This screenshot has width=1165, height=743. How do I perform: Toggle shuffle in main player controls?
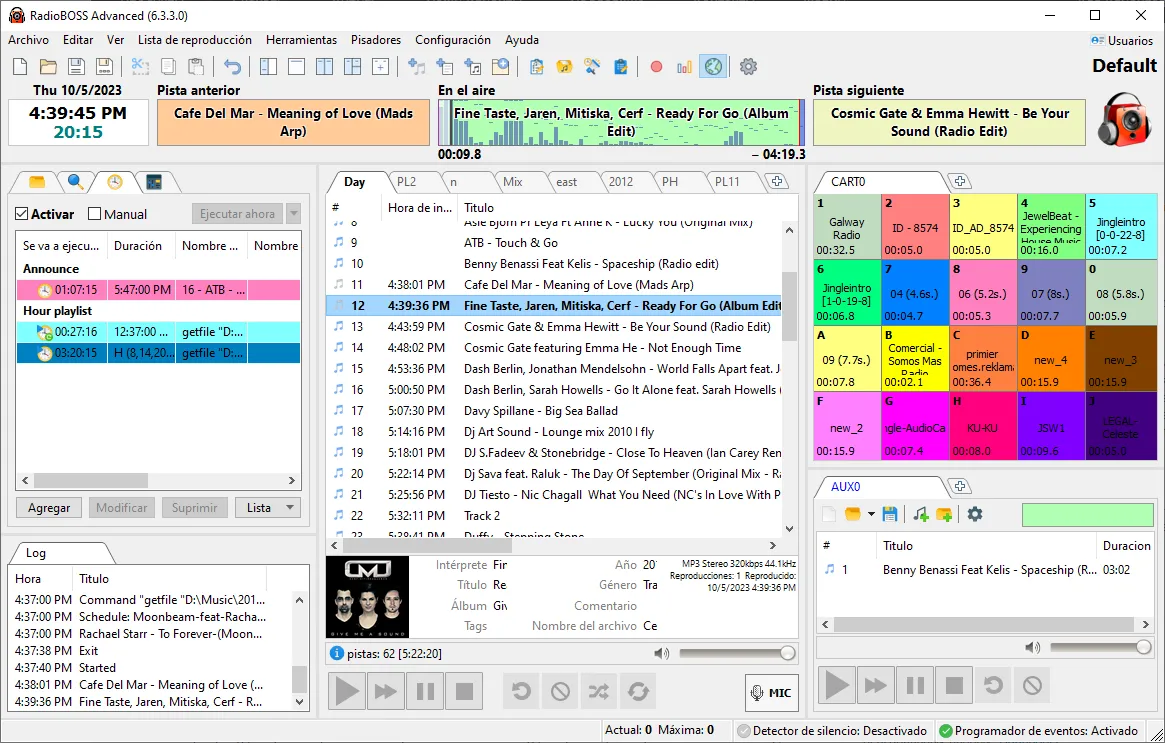[599, 692]
